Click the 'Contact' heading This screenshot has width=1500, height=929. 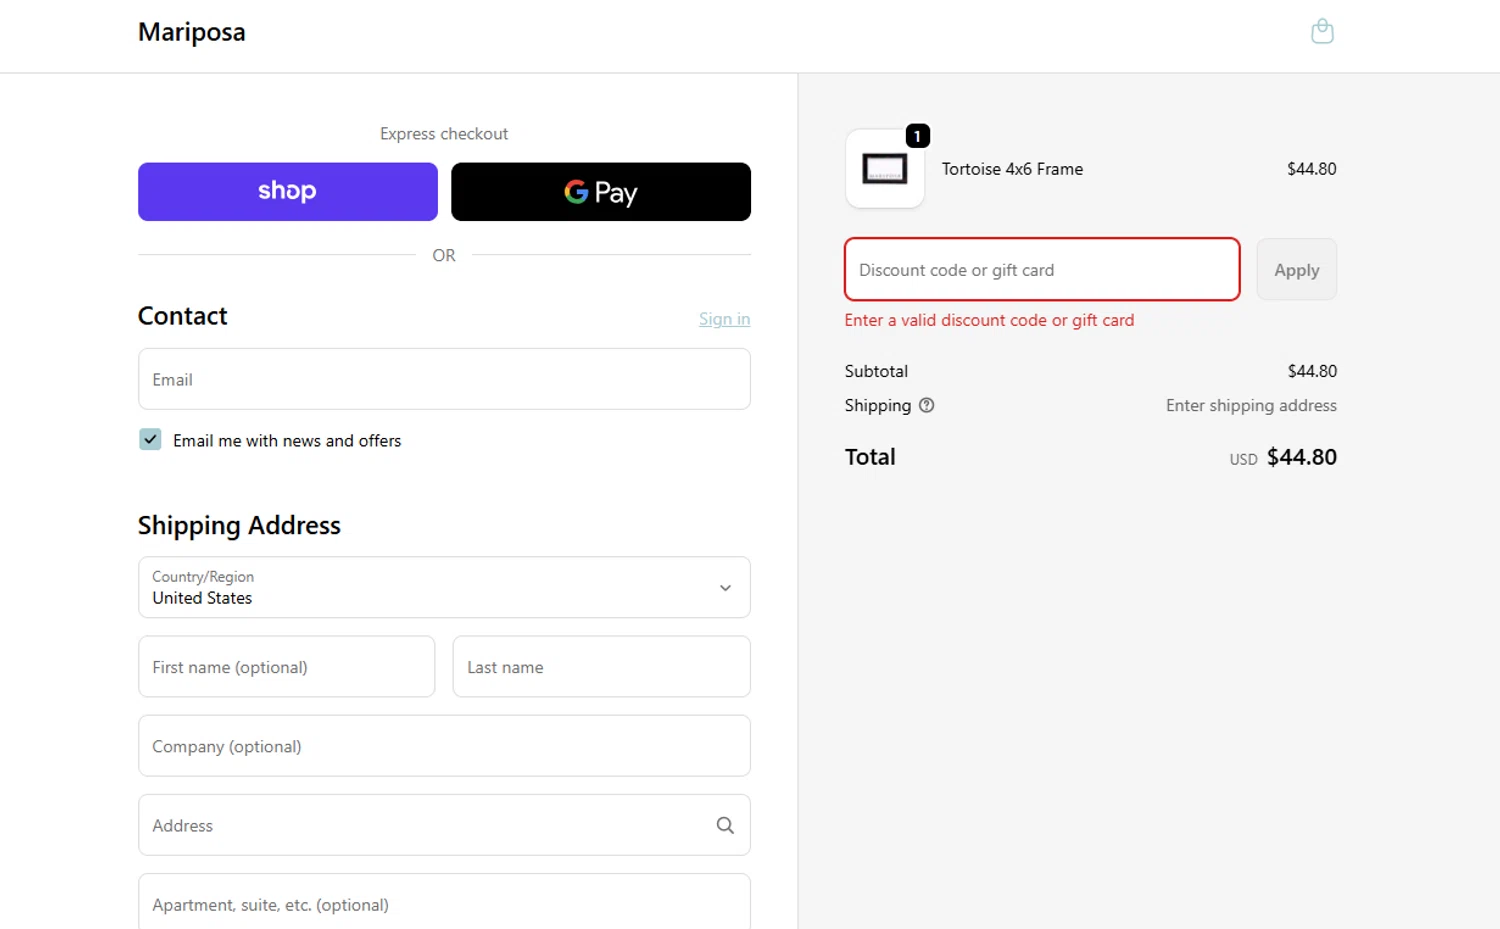(183, 316)
